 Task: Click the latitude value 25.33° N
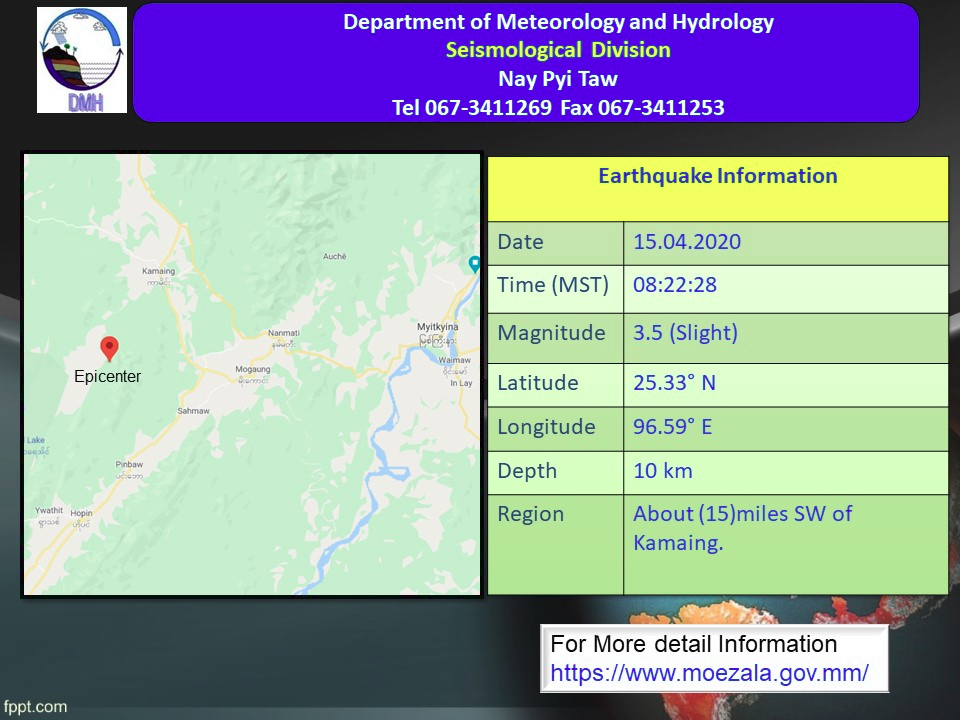click(x=674, y=383)
